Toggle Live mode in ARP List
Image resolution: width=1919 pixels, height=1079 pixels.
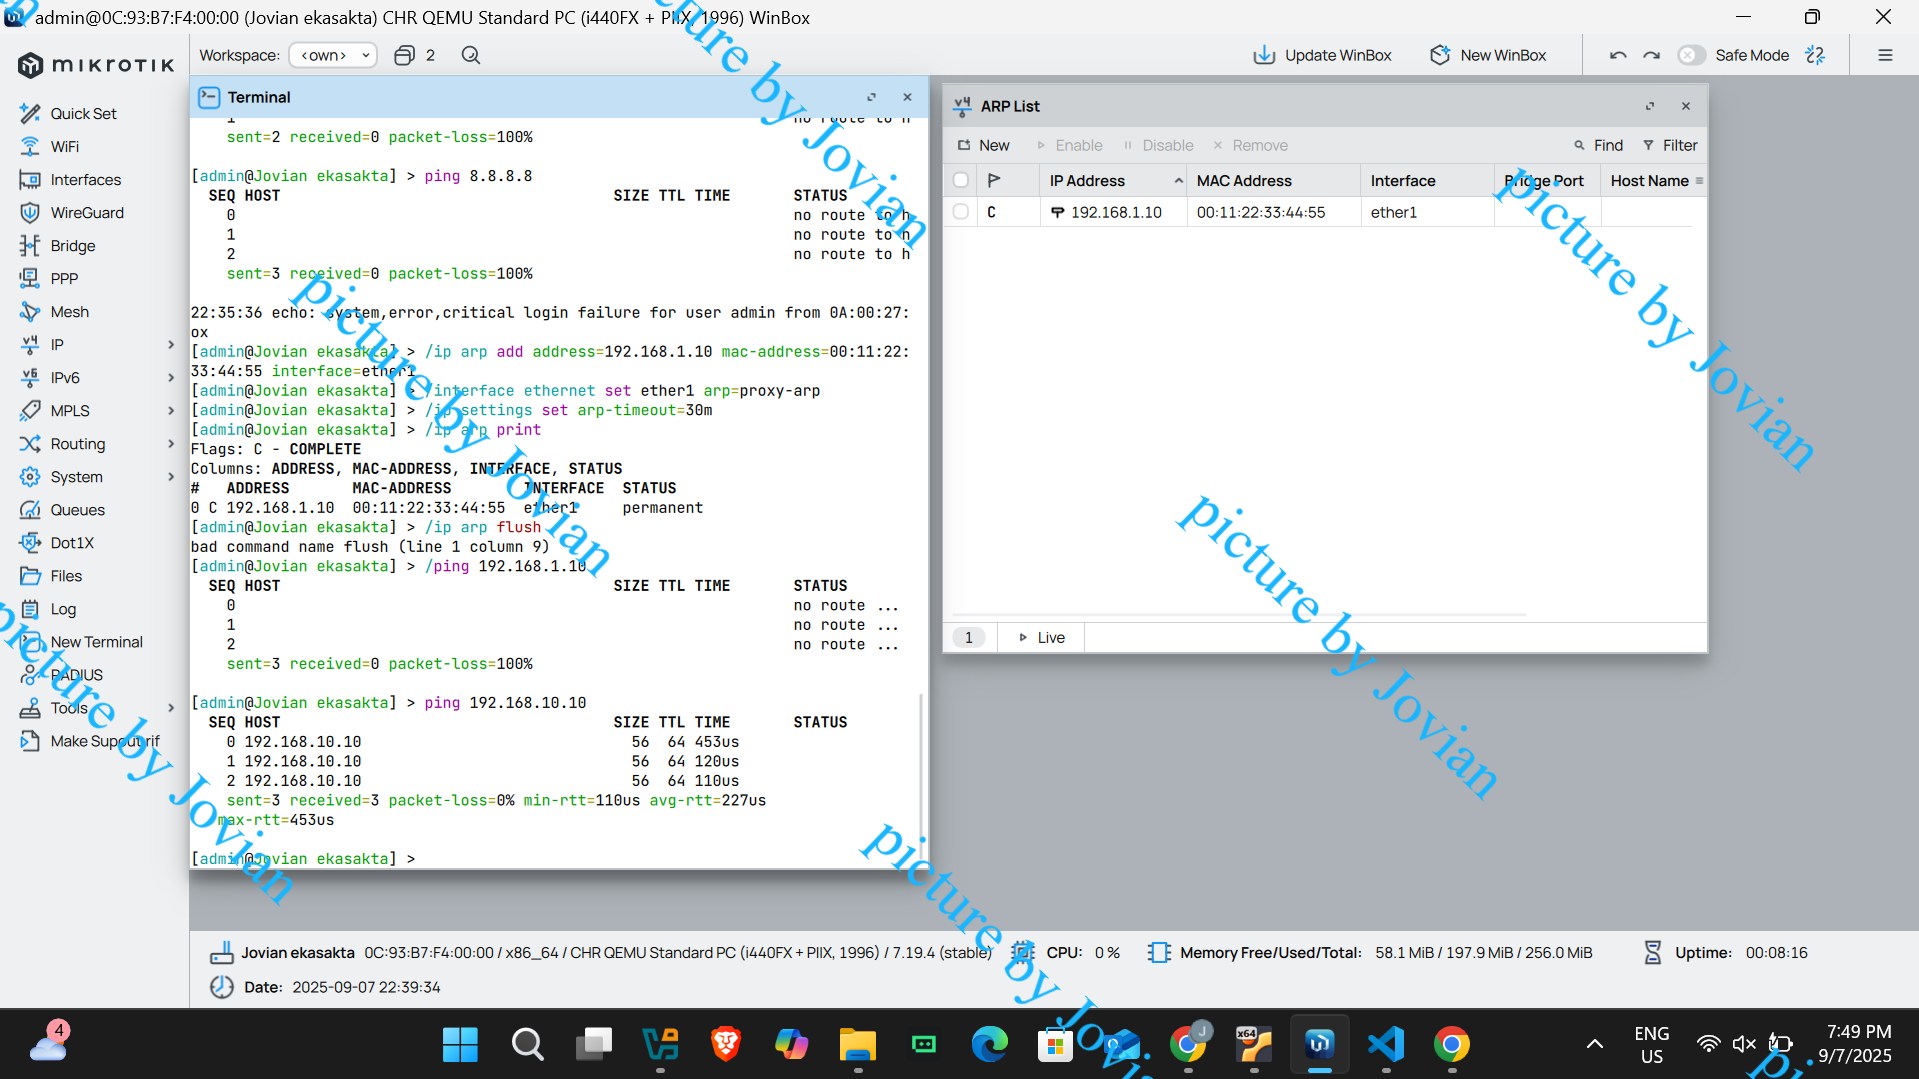(1041, 637)
